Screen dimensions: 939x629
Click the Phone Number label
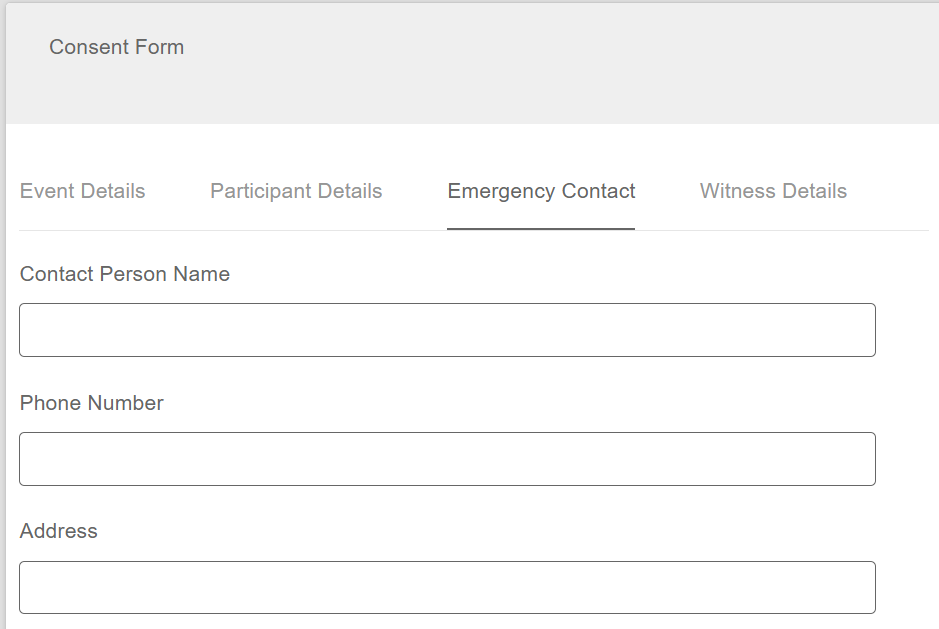tap(90, 403)
